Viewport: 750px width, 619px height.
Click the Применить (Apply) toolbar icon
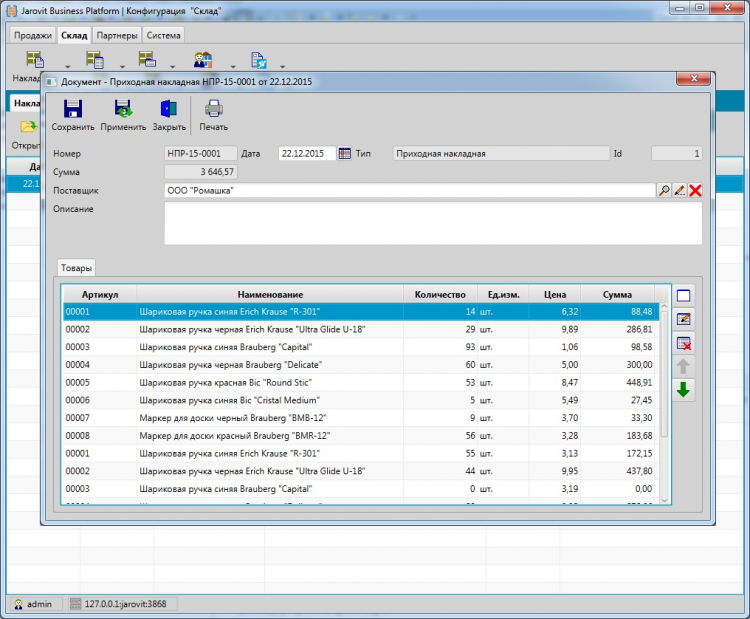(123, 110)
